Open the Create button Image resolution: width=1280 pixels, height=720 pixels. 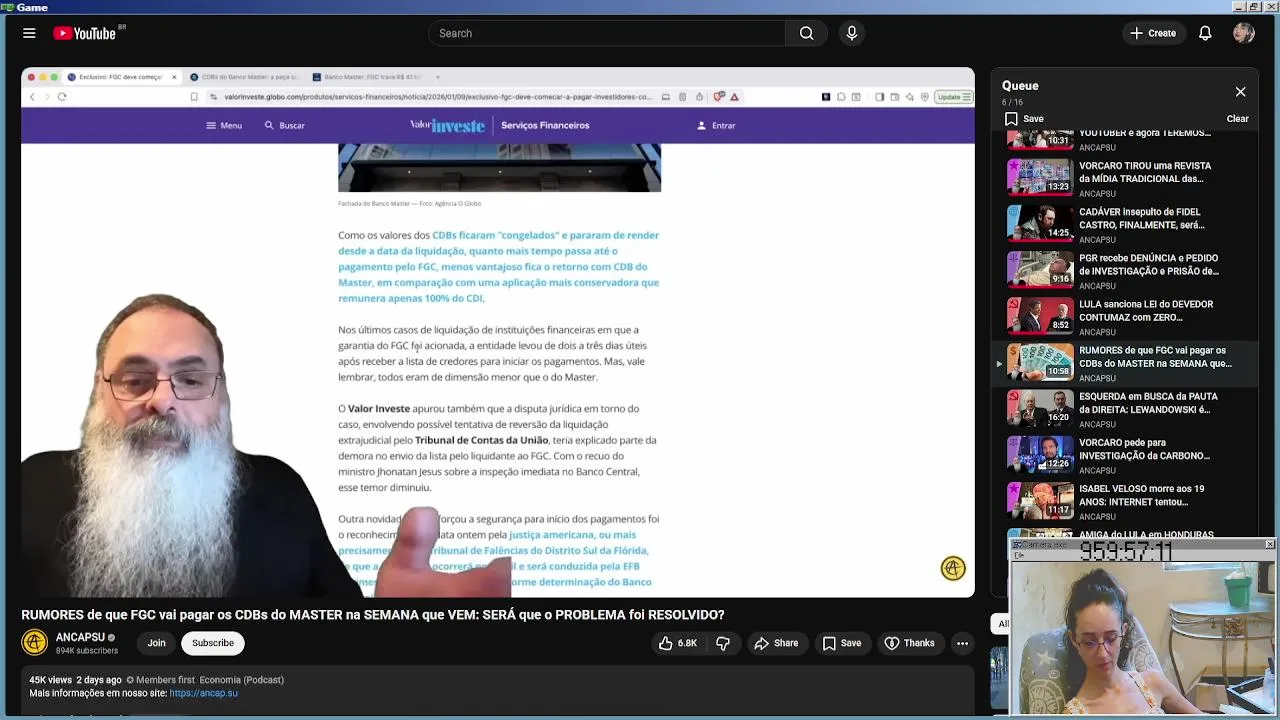tap(1153, 33)
